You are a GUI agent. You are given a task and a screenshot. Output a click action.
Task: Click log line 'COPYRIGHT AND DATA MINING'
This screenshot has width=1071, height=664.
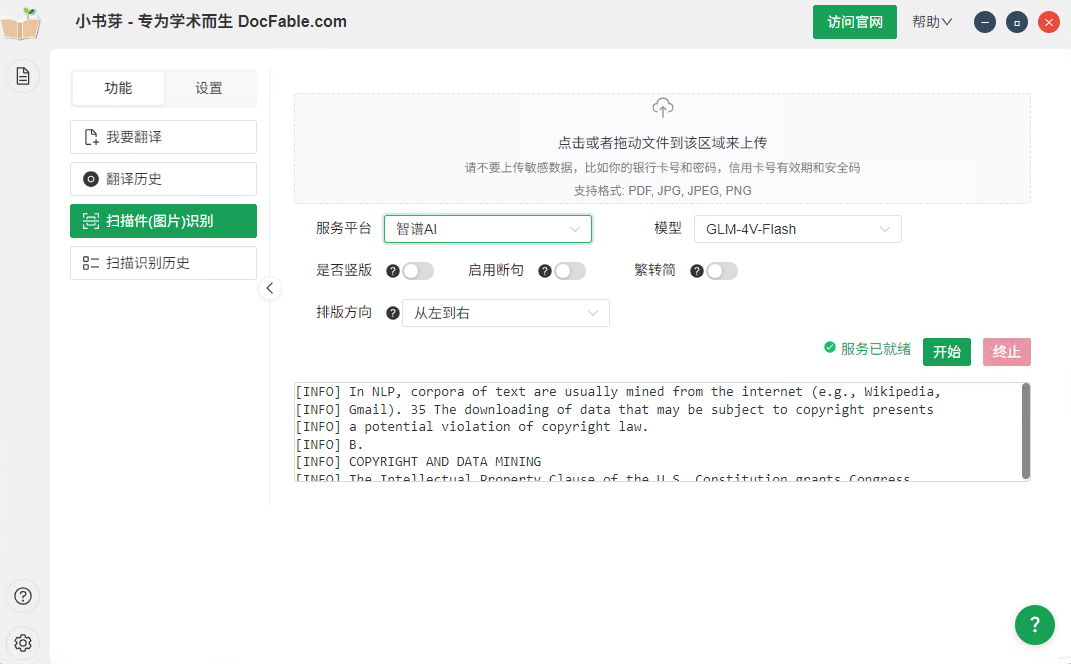point(445,462)
